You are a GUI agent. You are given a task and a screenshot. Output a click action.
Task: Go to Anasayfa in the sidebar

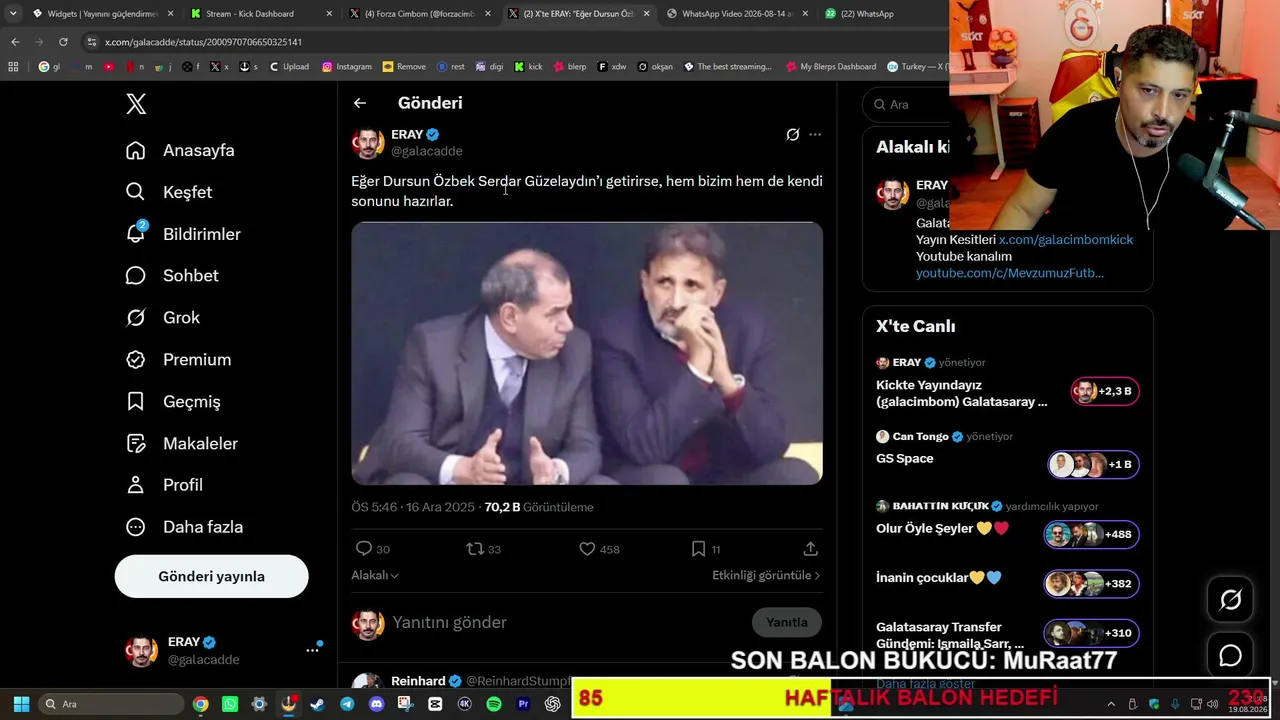point(180,150)
